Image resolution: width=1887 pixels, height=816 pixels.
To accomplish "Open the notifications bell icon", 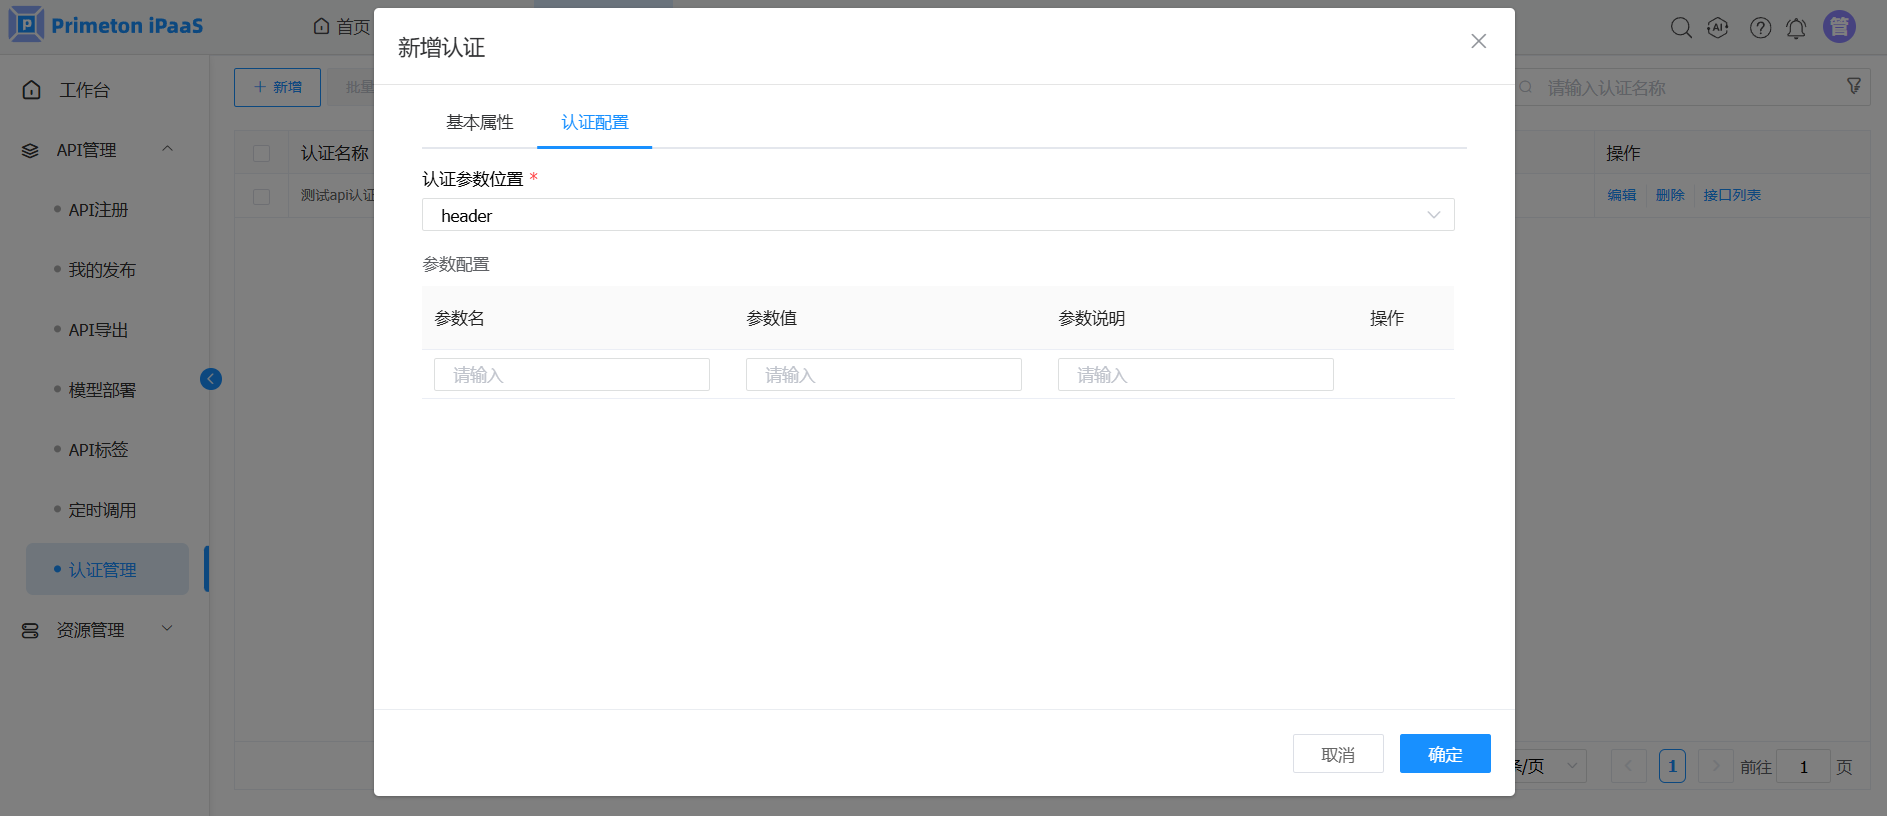I will tap(1796, 28).
